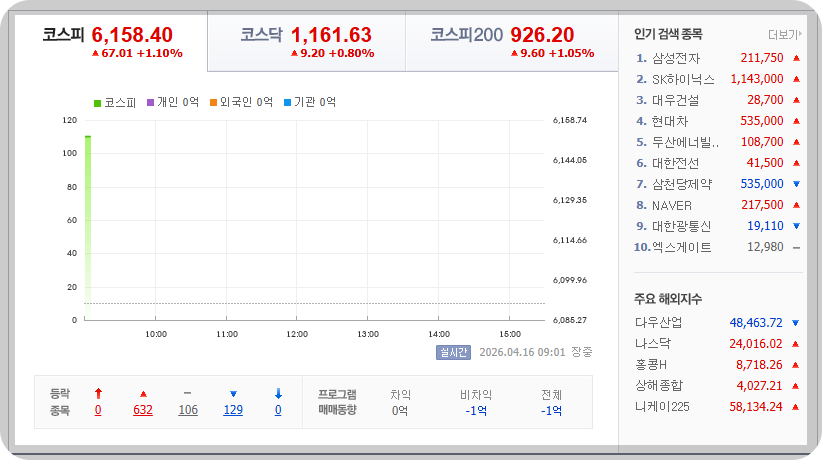Viewport: 822px width, 460px height.
Task: Click the 니케이225 value 58,134.24
Action: click(756, 406)
